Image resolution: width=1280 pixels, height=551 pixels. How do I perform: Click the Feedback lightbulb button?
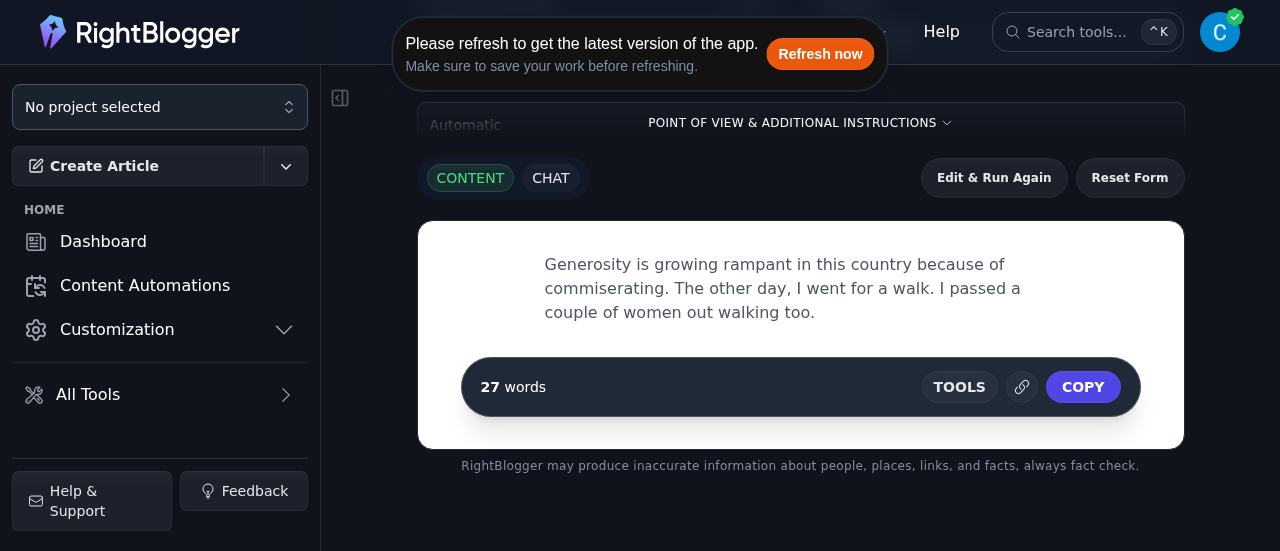pyautogui.click(x=244, y=491)
